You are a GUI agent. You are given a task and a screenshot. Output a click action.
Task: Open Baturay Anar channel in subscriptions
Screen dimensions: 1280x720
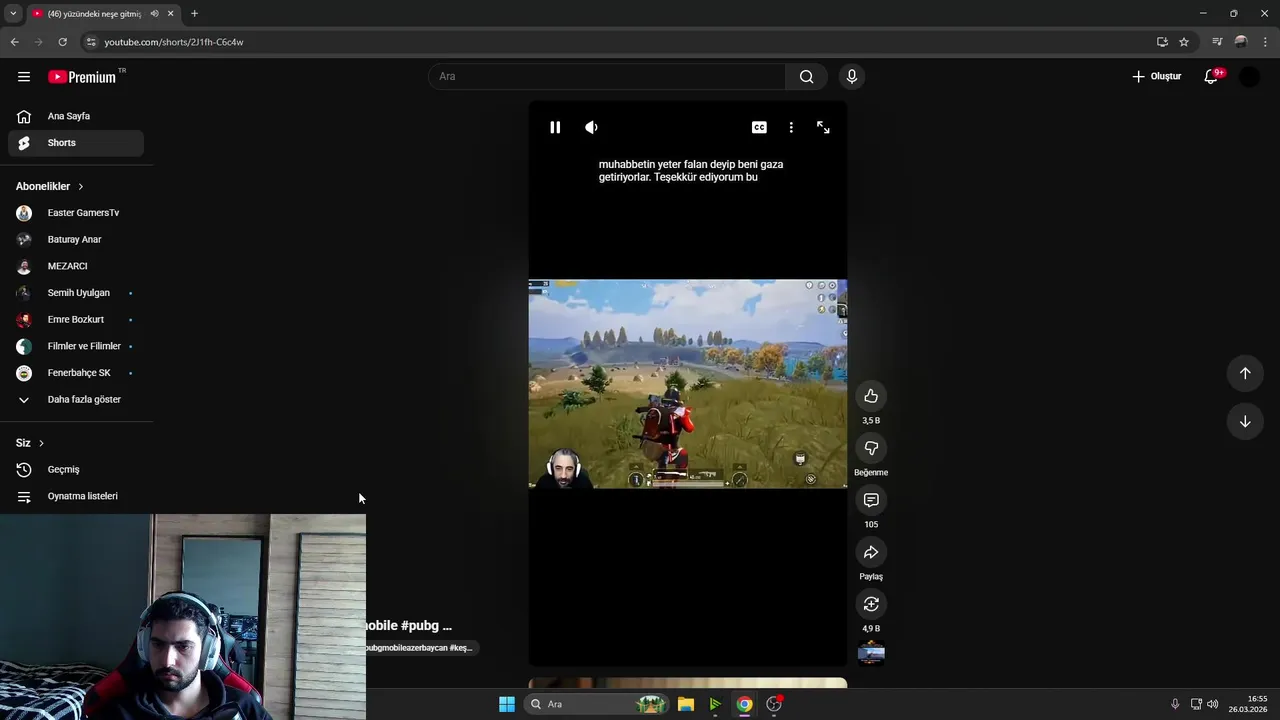click(x=76, y=240)
